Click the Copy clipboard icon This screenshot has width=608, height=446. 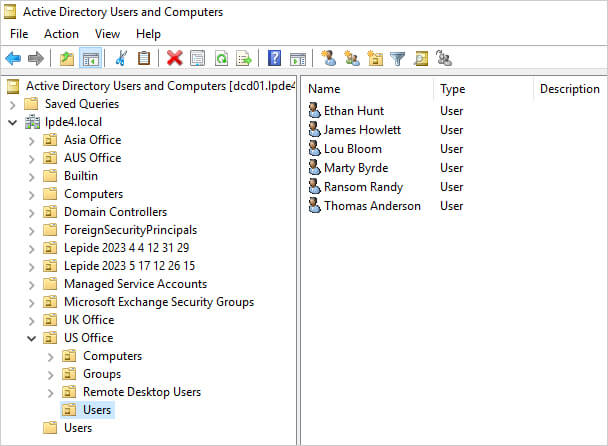pyautogui.click(x=144, y=59)
